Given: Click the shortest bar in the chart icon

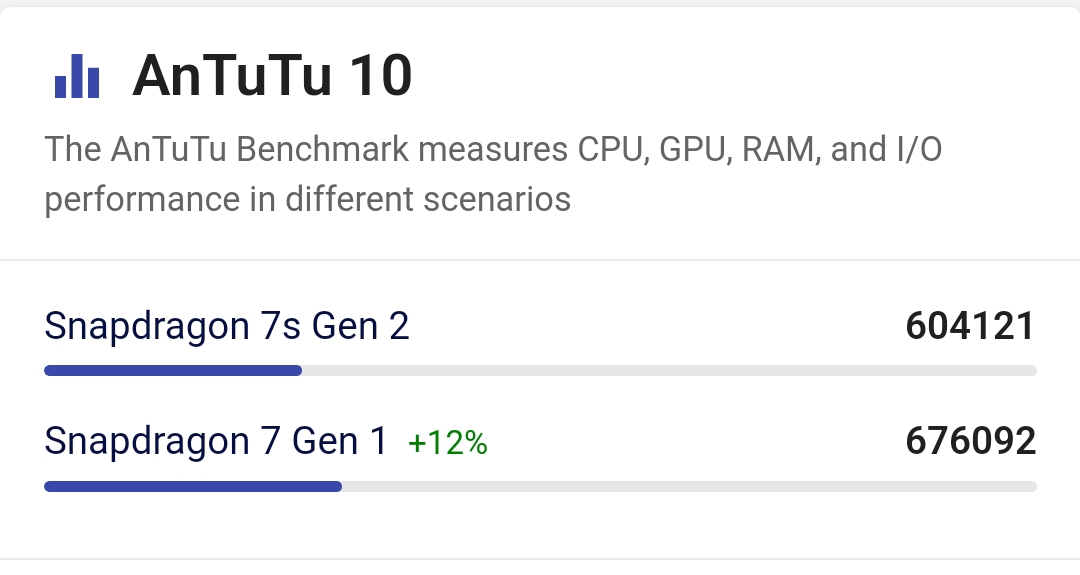Looking at the screenshot, I should [x=60, y=87].
